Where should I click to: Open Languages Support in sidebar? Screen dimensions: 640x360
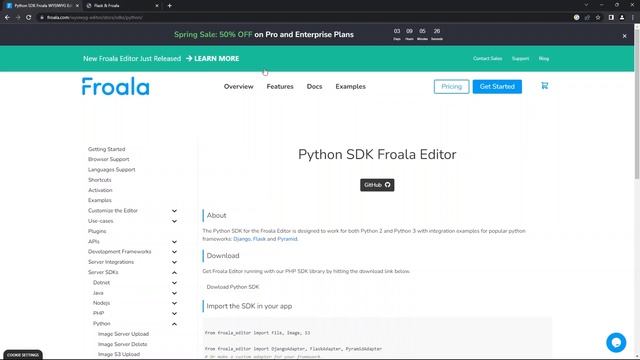pyautogui.click(x=111, y=170)
